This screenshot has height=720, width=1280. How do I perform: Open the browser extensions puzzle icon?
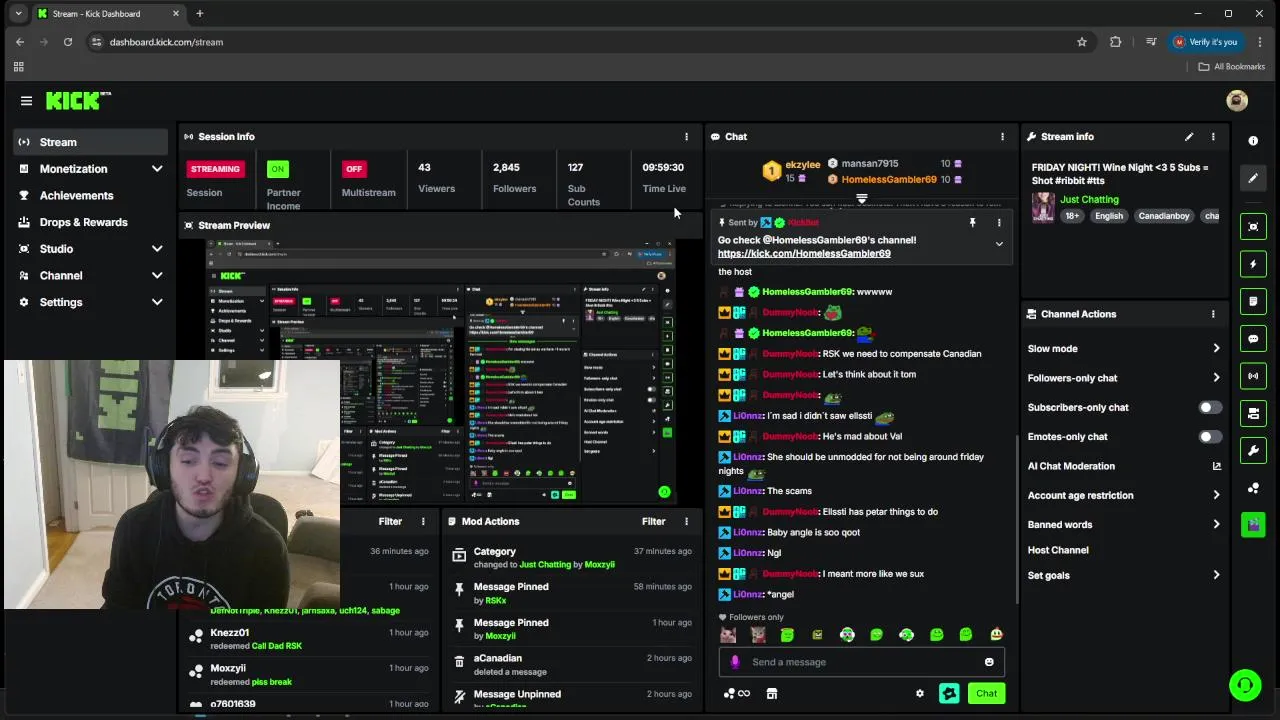[1116, 42]
